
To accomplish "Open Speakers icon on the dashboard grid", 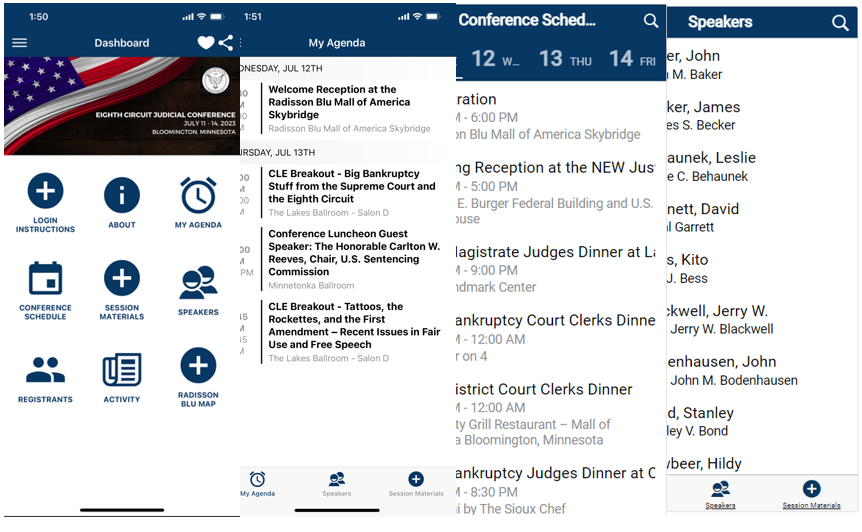I will point(198,291).
